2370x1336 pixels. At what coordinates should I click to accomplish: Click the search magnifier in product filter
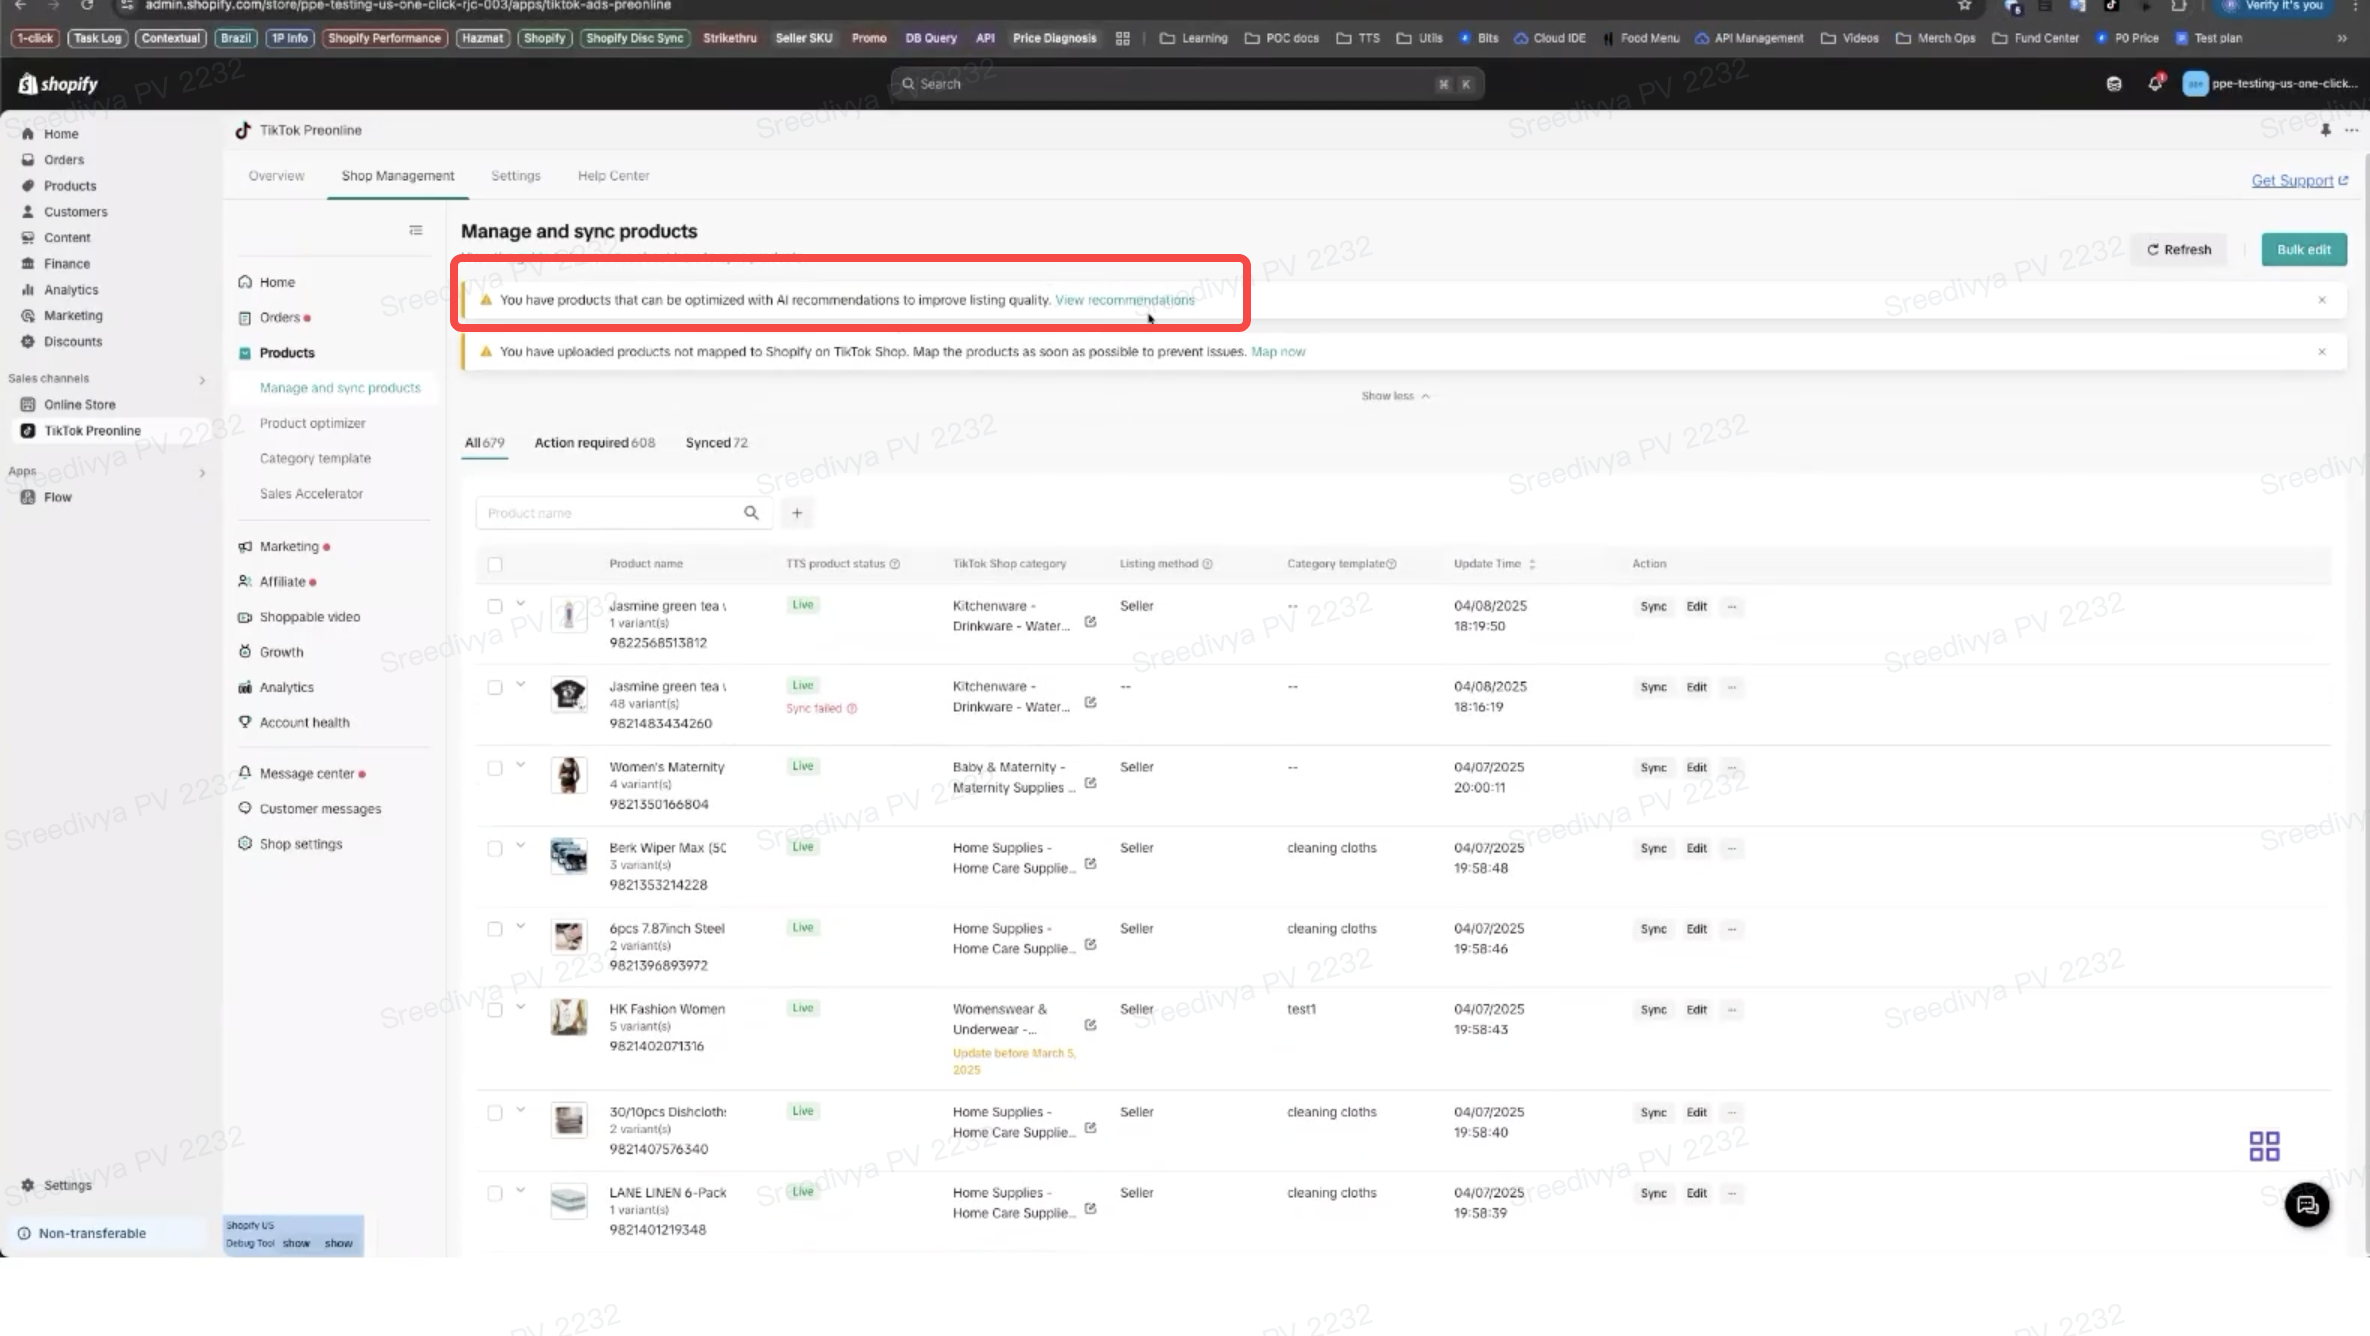point(751,513)
